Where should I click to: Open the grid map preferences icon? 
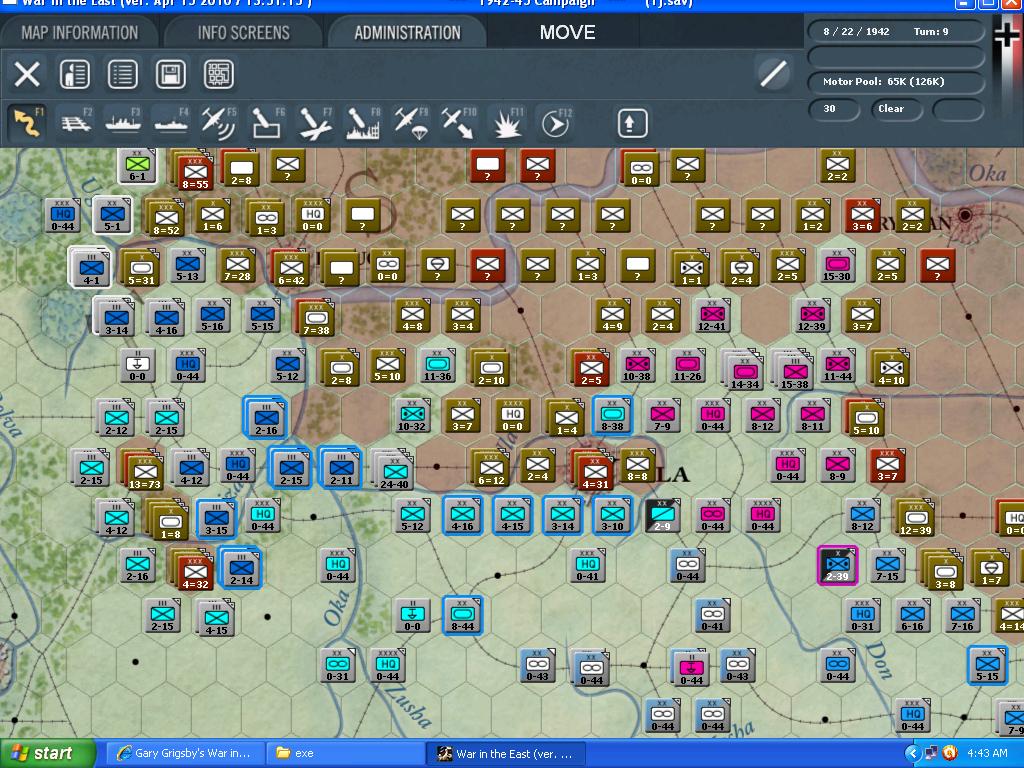(x=218, y=74)
